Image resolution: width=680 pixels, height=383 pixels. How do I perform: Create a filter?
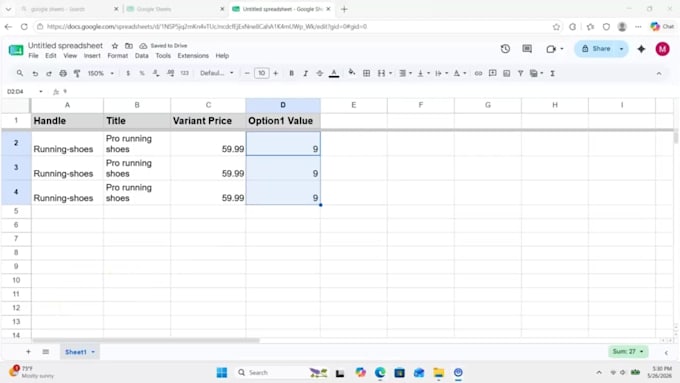520,73
